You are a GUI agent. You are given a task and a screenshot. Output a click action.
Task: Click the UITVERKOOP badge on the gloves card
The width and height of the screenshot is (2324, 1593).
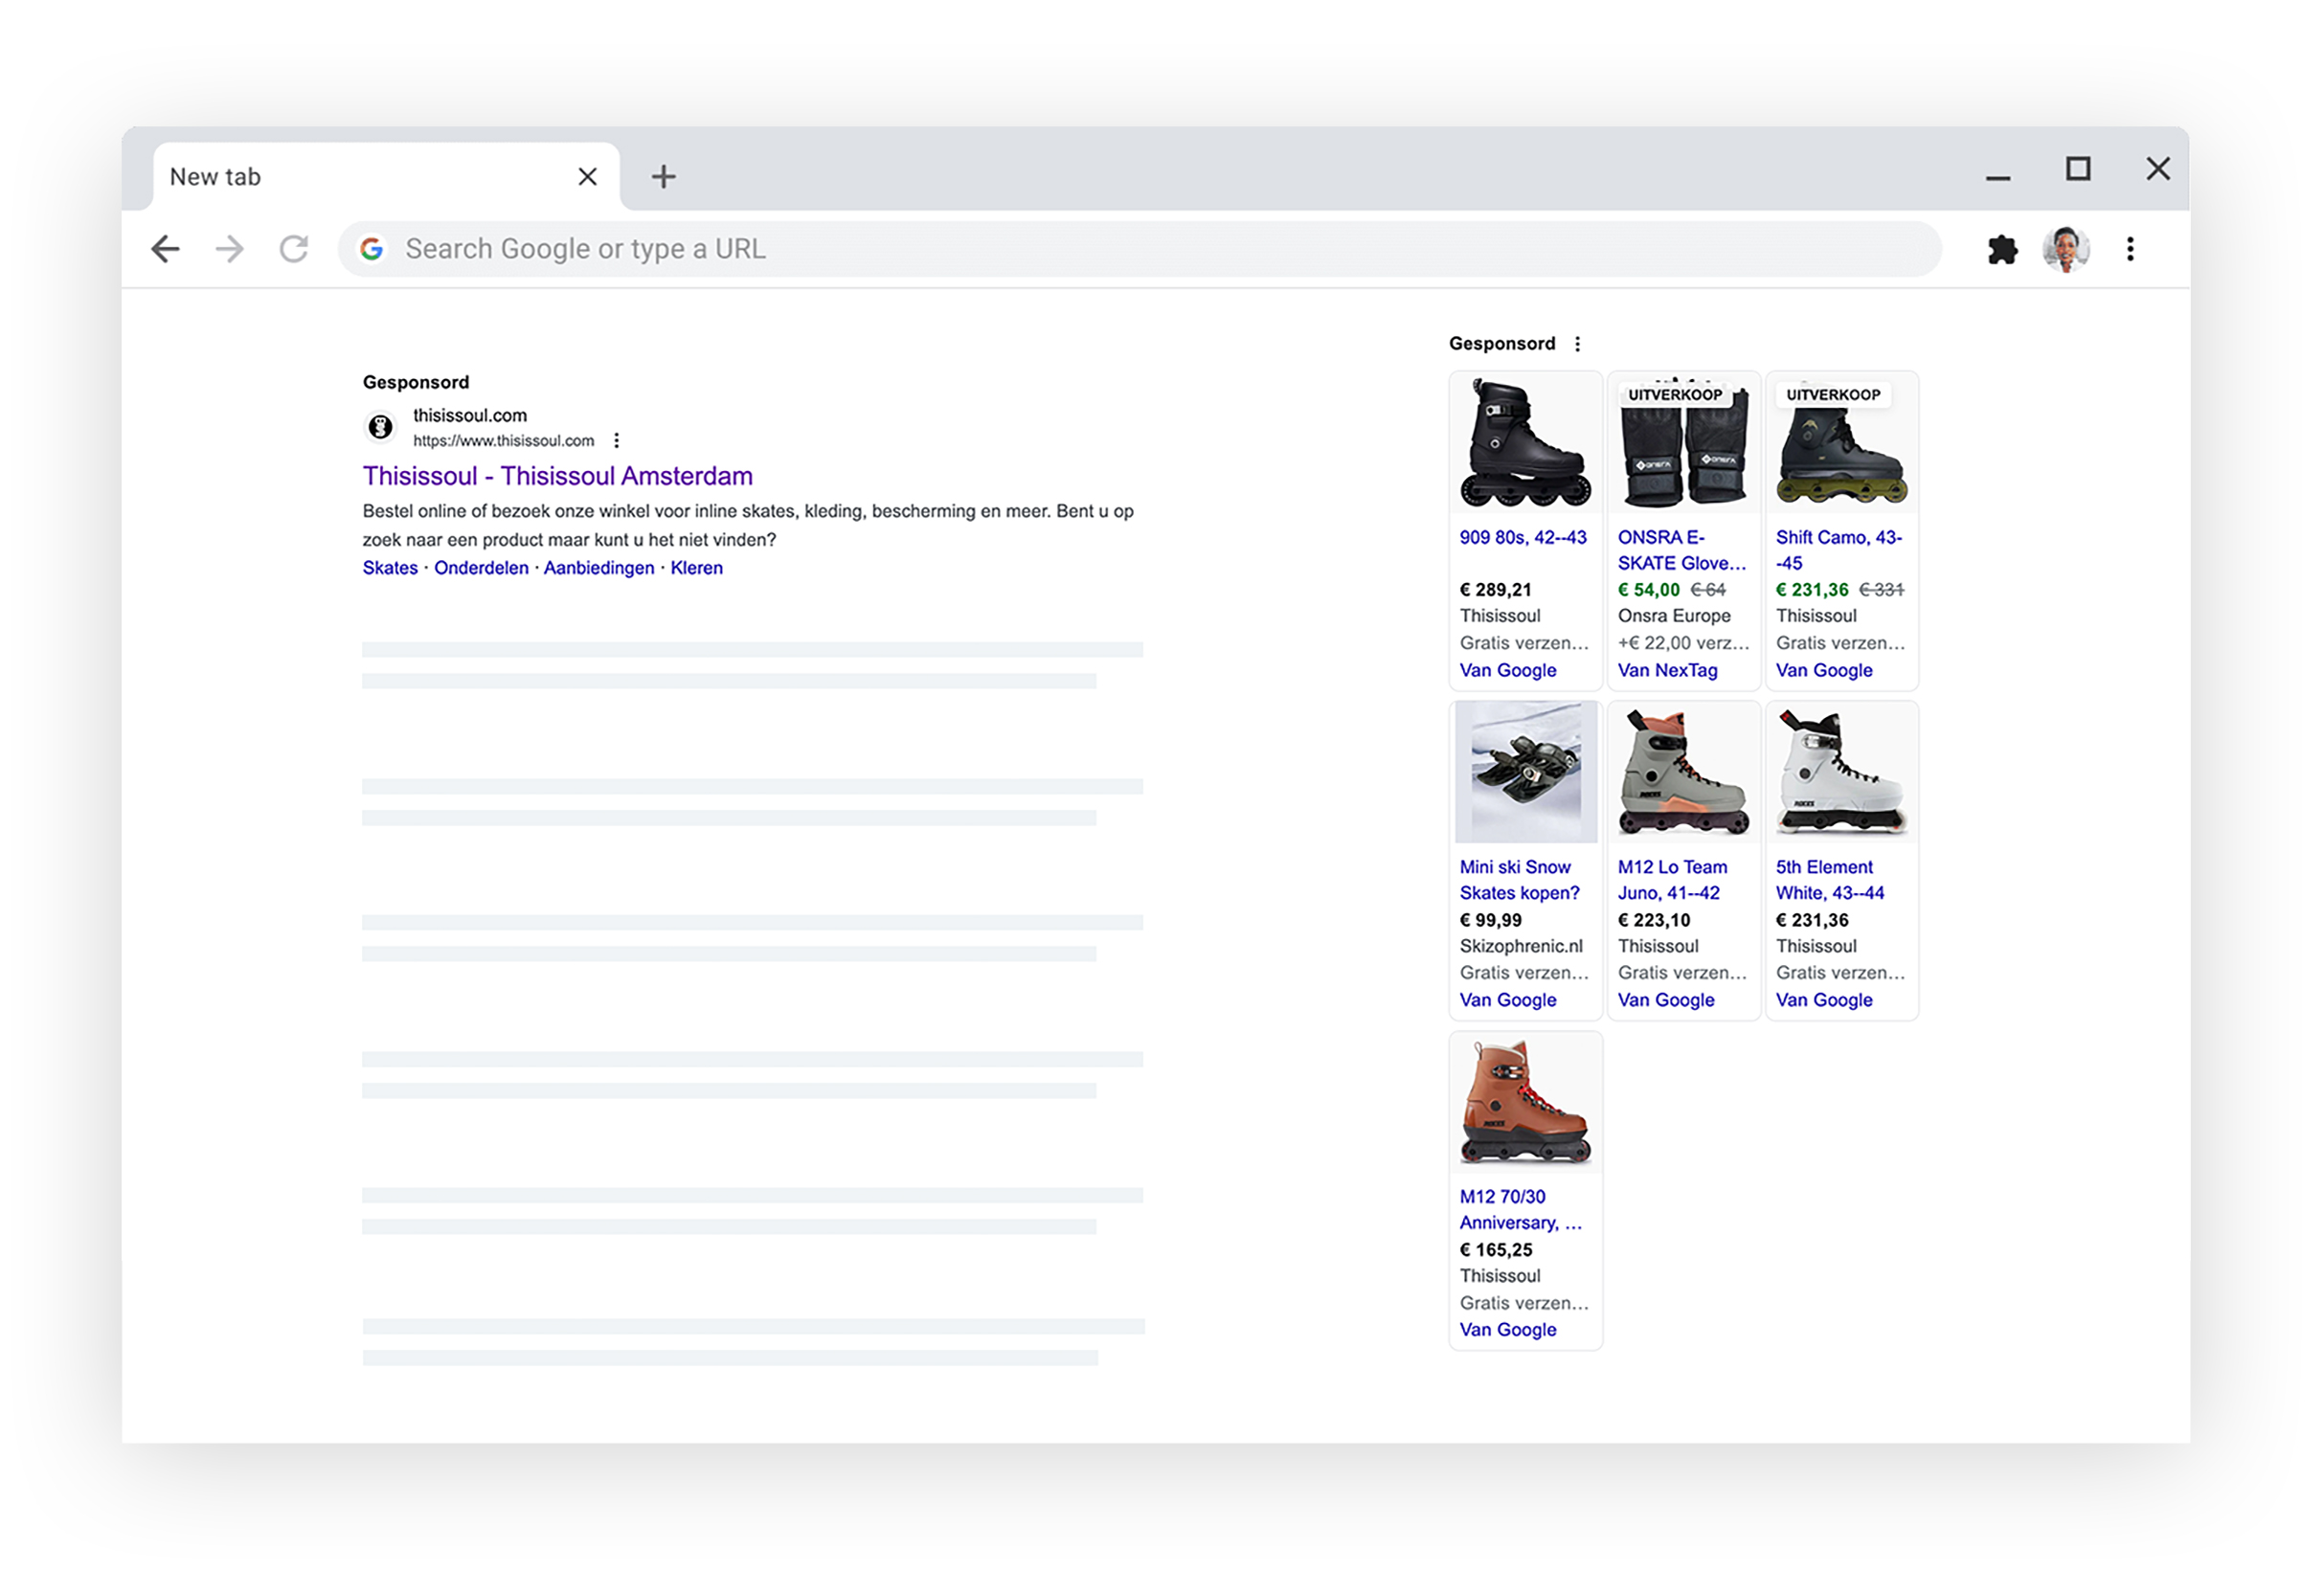click(1675, 395)
